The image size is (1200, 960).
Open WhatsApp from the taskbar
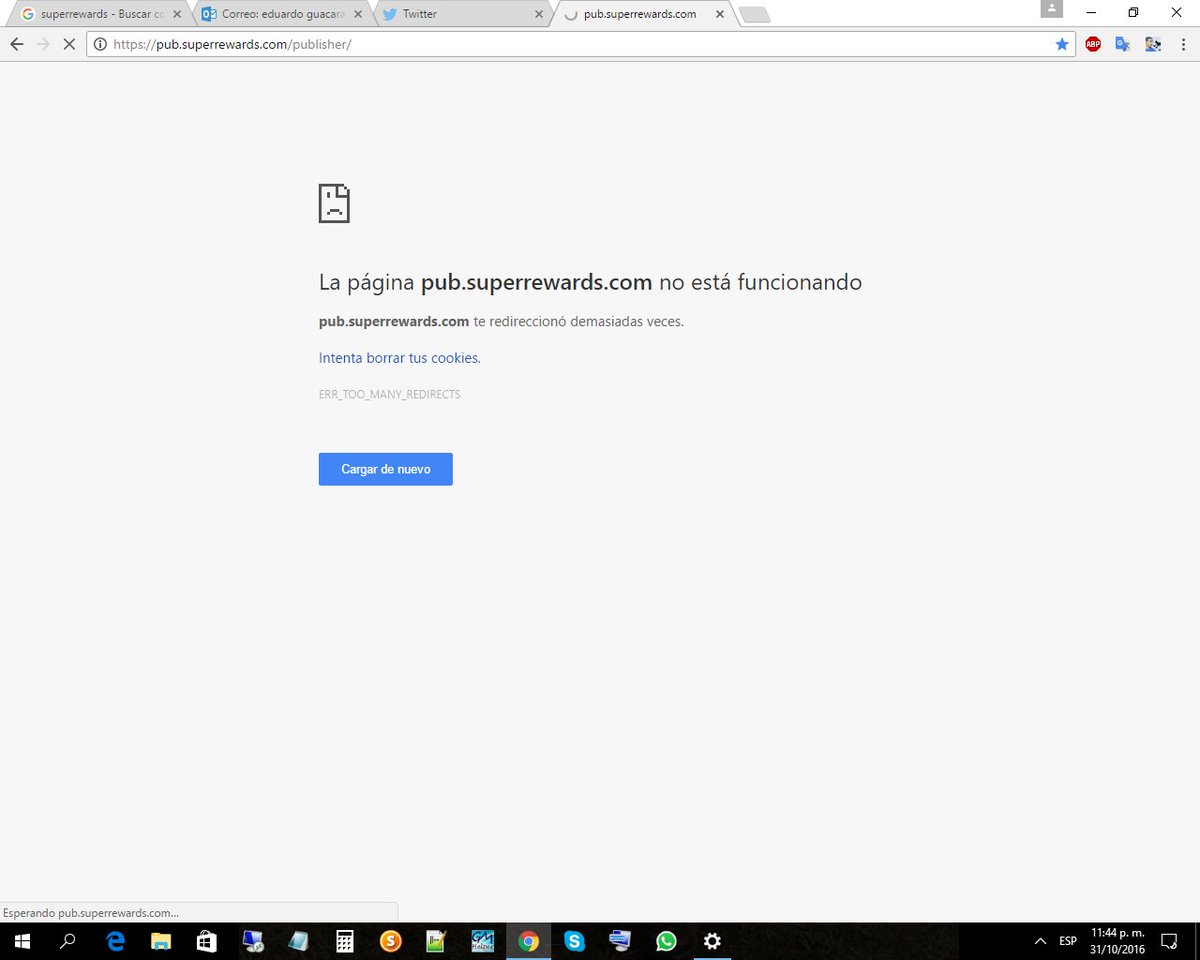coord(666,941)
